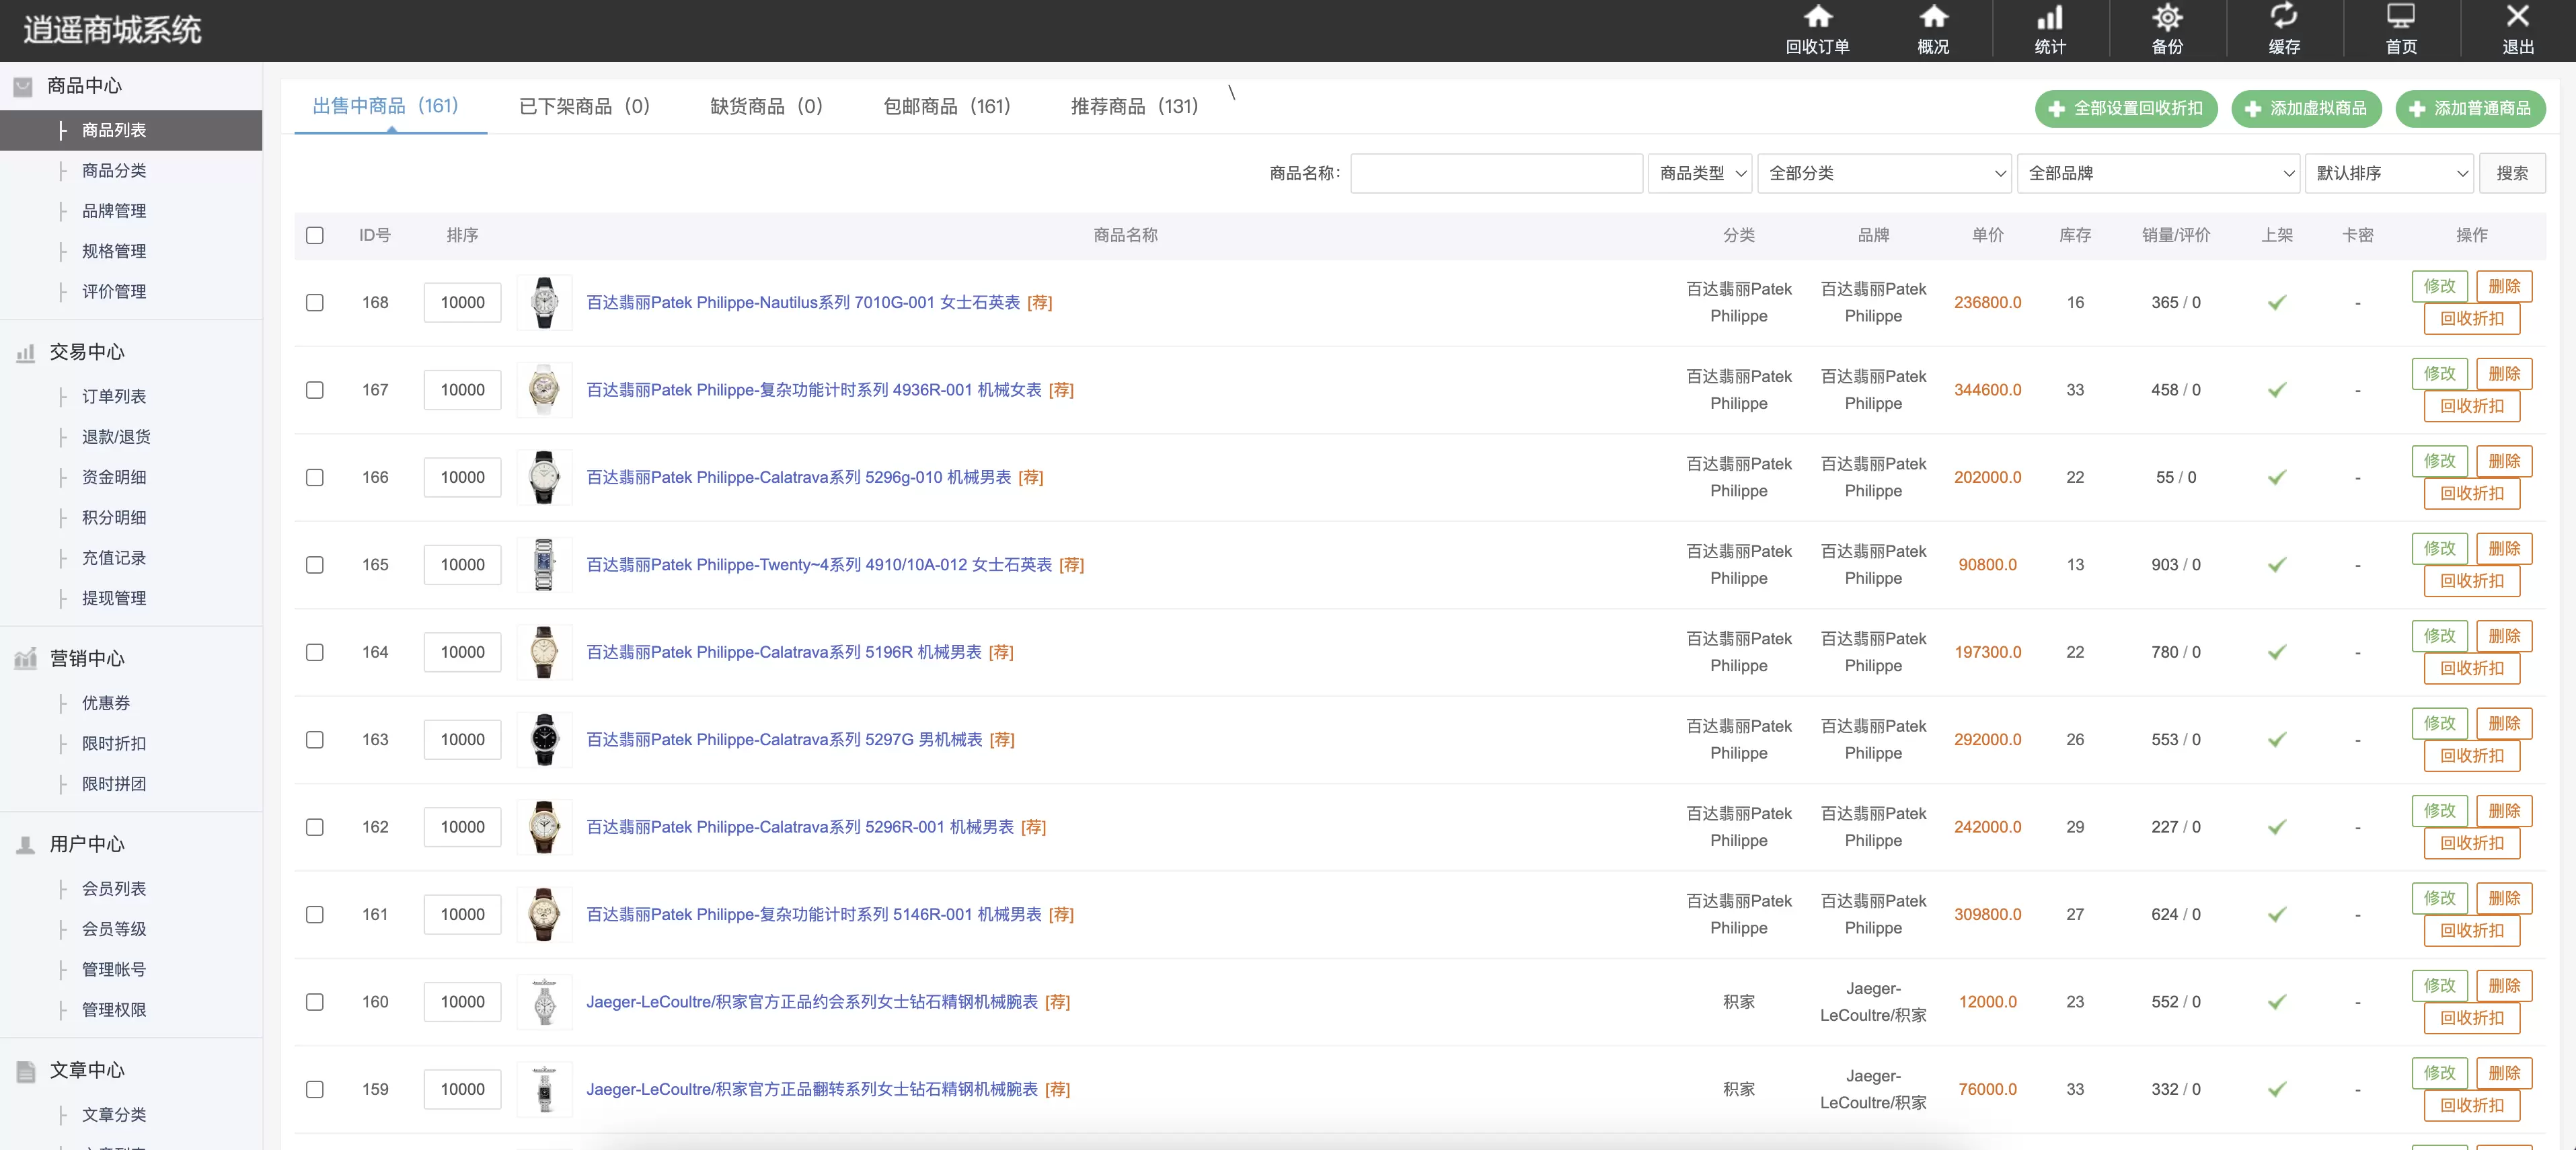The image size is (2576, 1150).
Task: Click 删除 for product 159
Action: (x=2504, y=1073)
